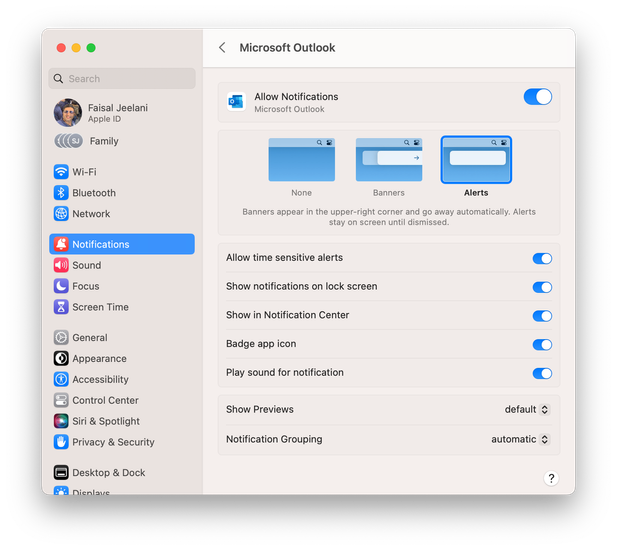Open Screen Time hourglass icon

click(61, 307)
